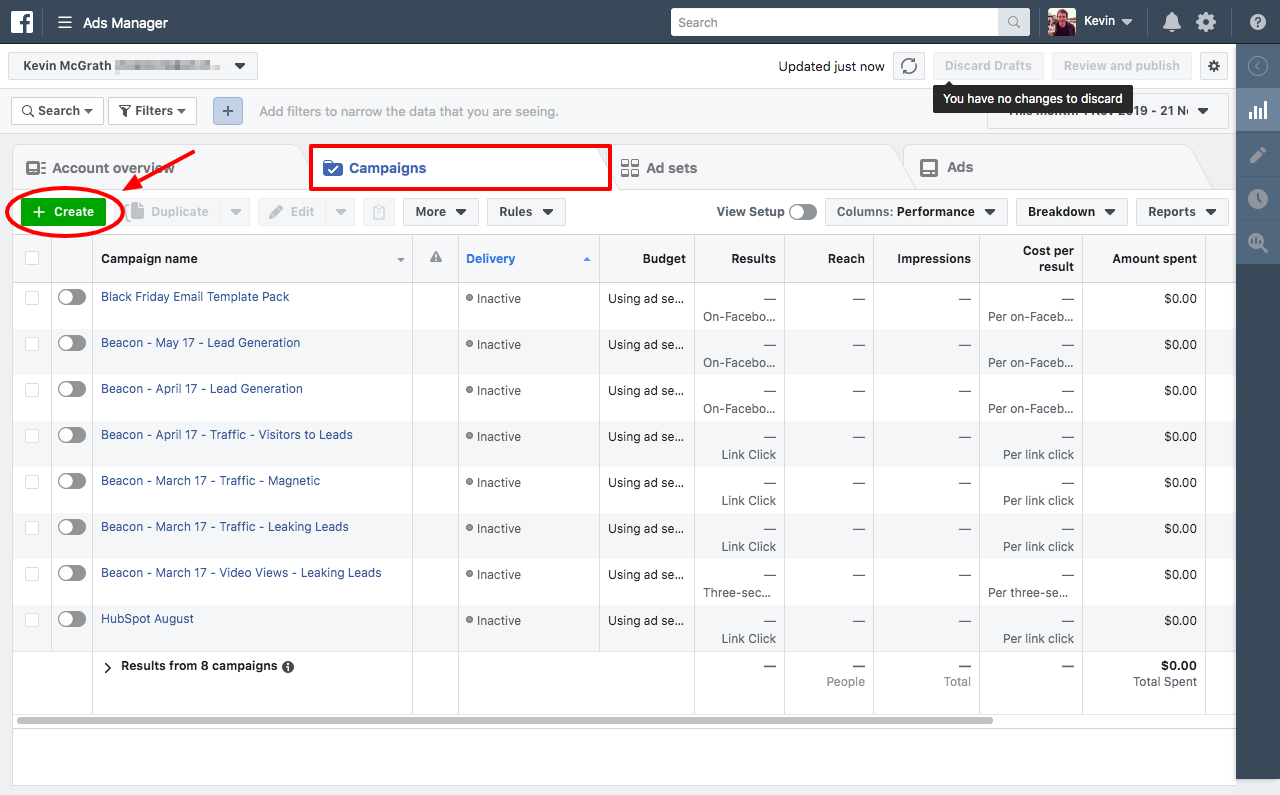This screenshot has width=1280, height=795.
Task: Click the green Create button
Action: click(63, 212)
